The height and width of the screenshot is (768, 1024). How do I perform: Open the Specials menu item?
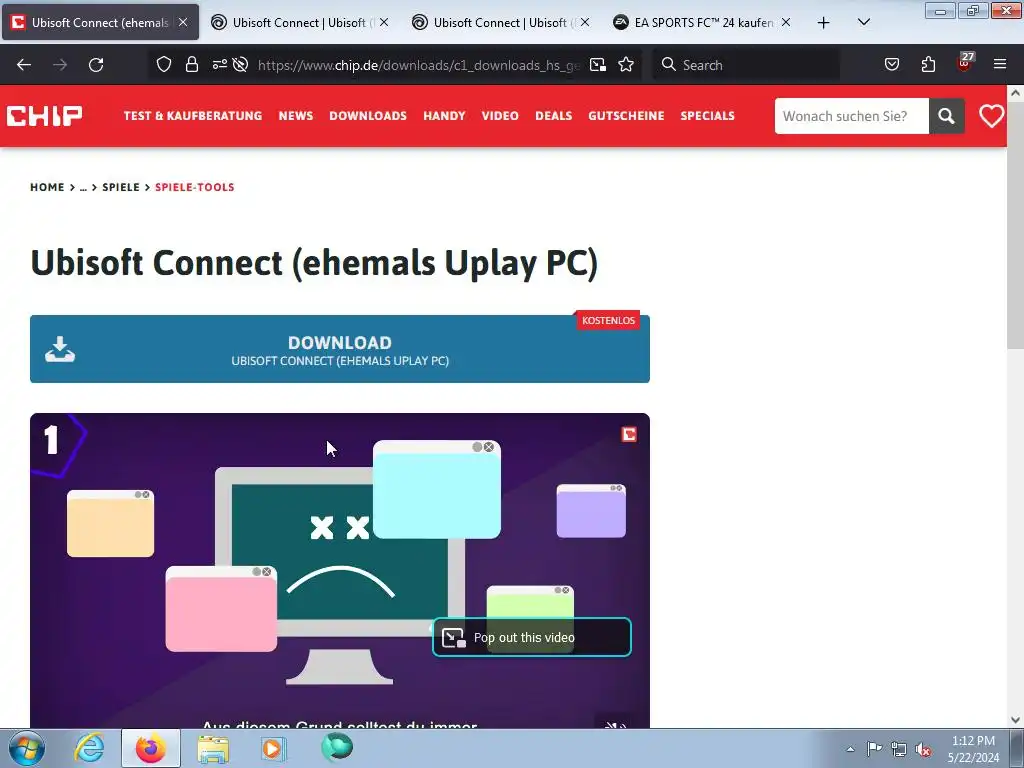[707, 116]
